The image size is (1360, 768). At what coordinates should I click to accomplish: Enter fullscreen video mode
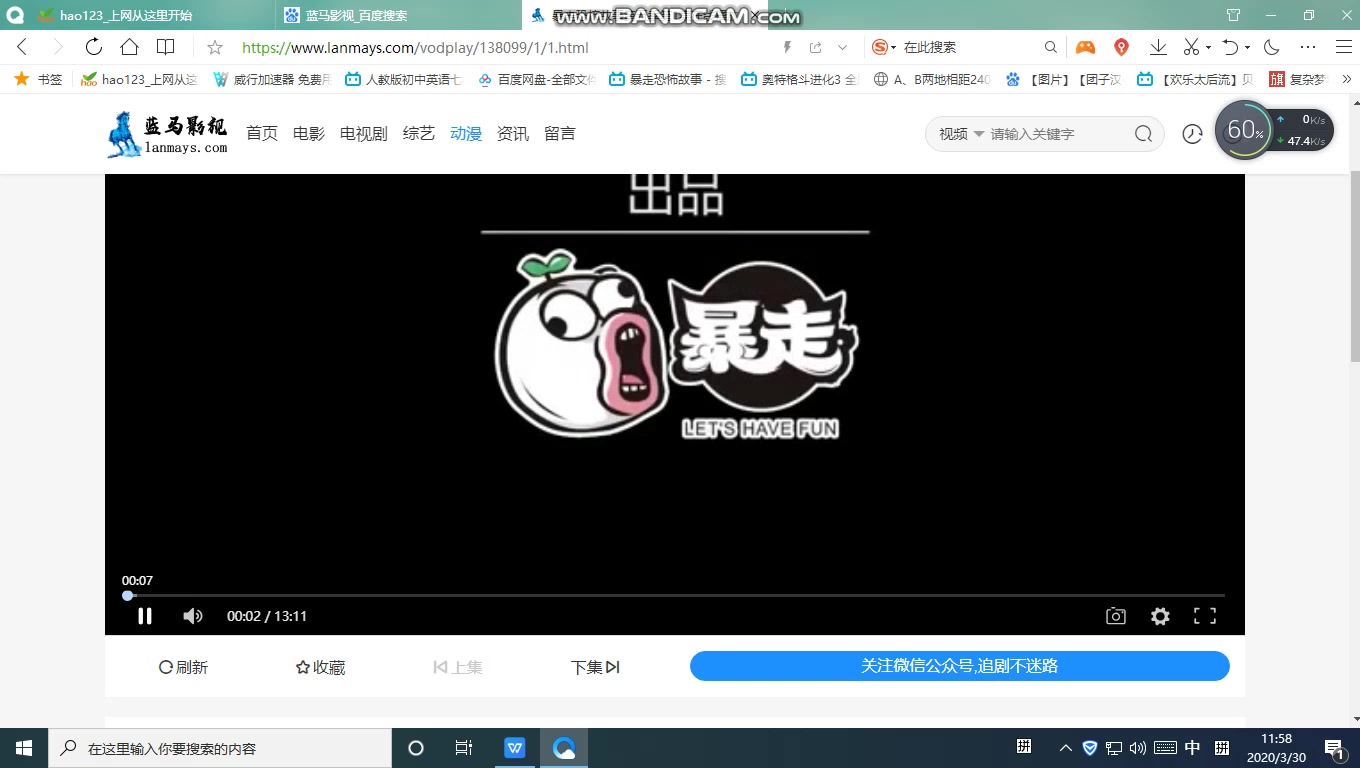(1205, 616)
